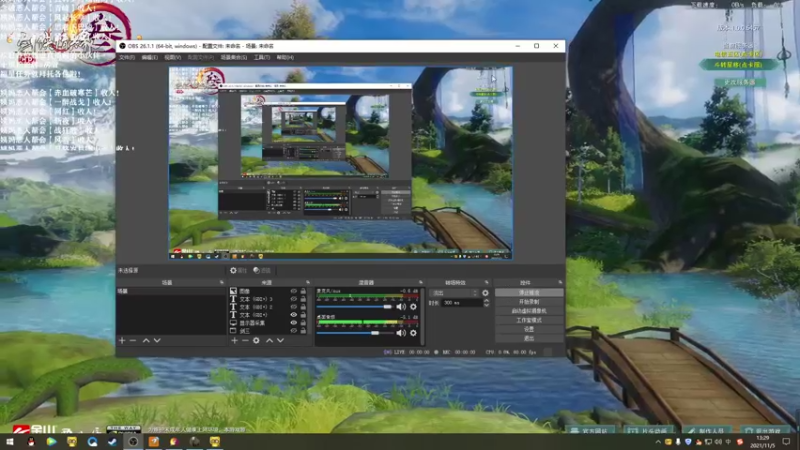Click the 停止推流 button

[529, 293]
